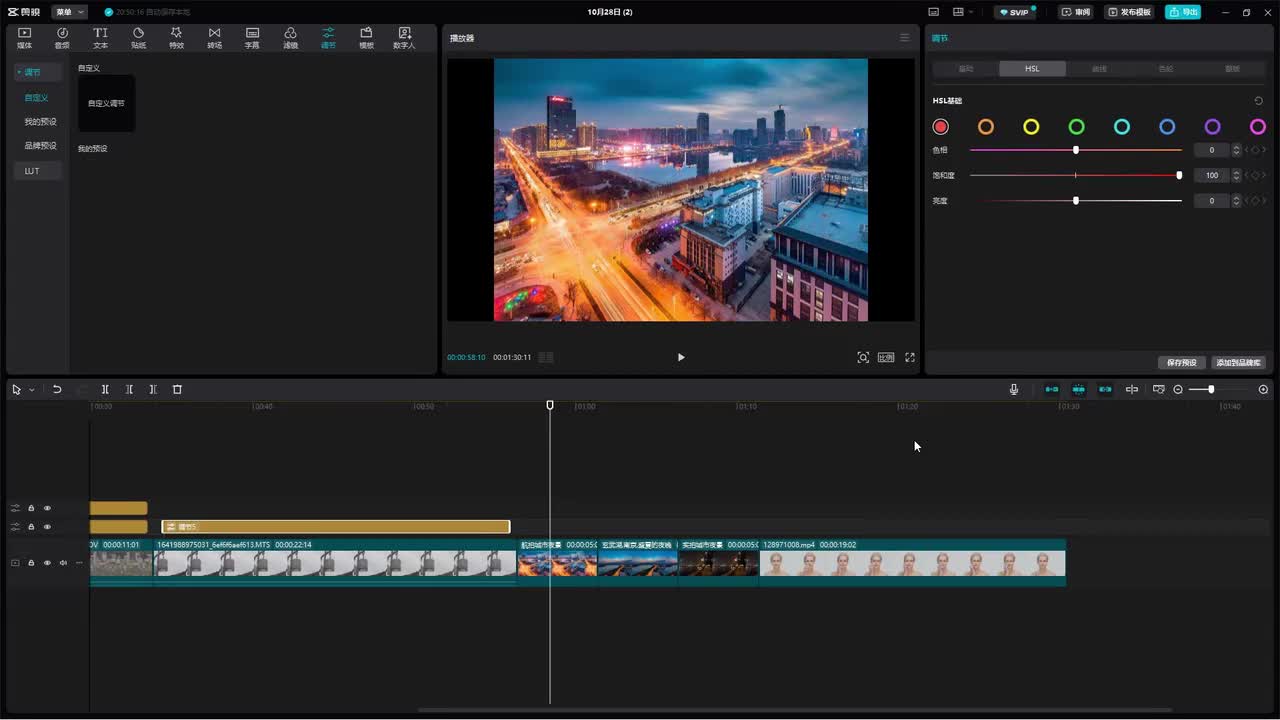
Task: Select the green HSL color ring
Action: click(1076, 127)
